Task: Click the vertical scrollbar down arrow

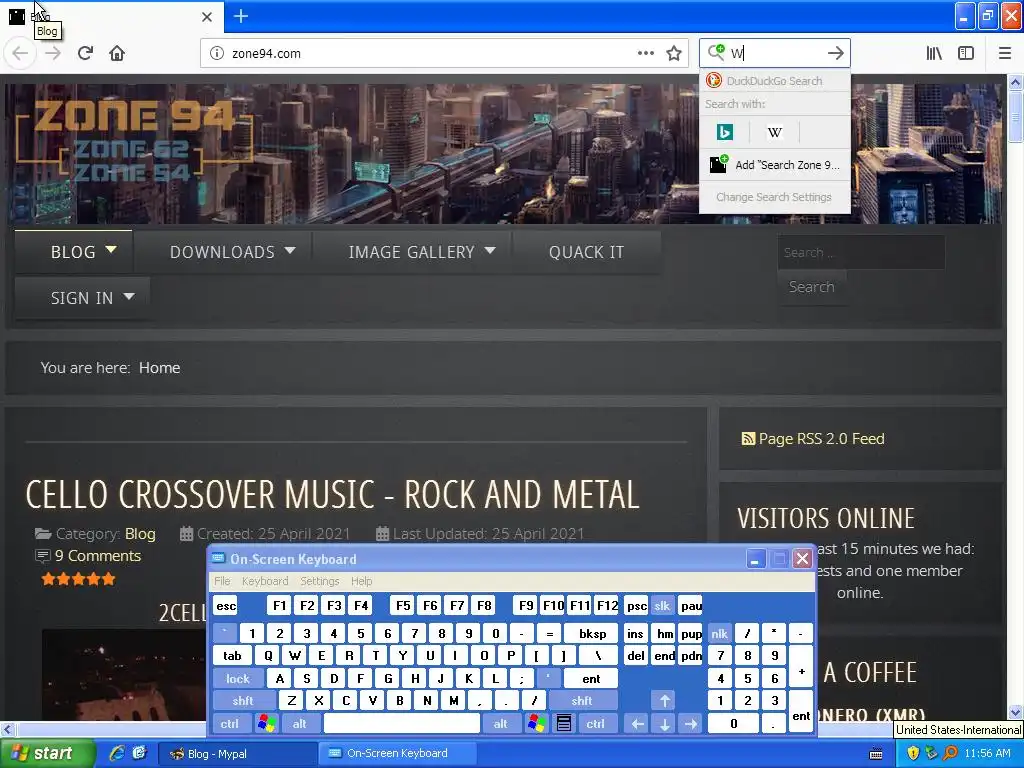Action: [x=1015, y=712]
